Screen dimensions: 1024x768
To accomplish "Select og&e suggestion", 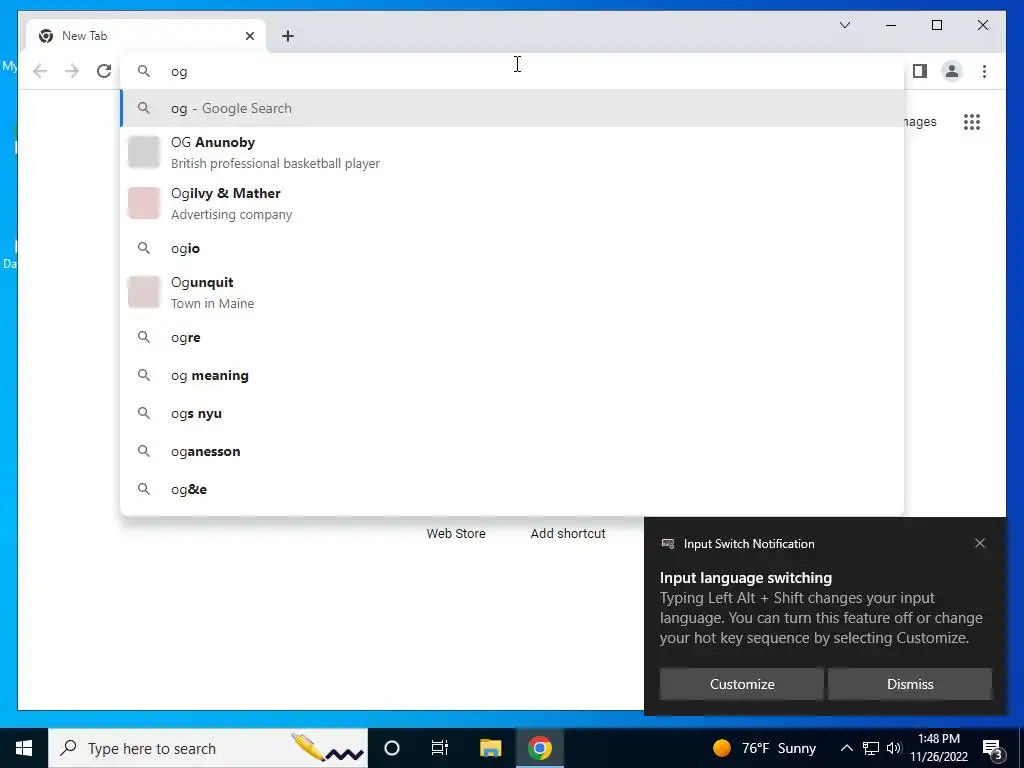I will pyautogui.click(x=512, y=489).
